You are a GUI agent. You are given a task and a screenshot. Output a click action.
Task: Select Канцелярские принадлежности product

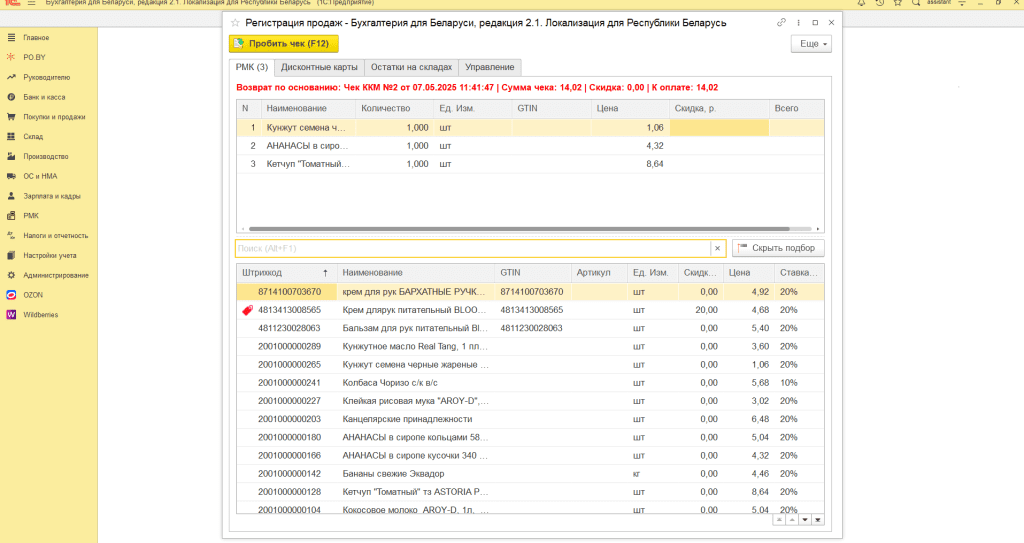[x=530, y=420]
